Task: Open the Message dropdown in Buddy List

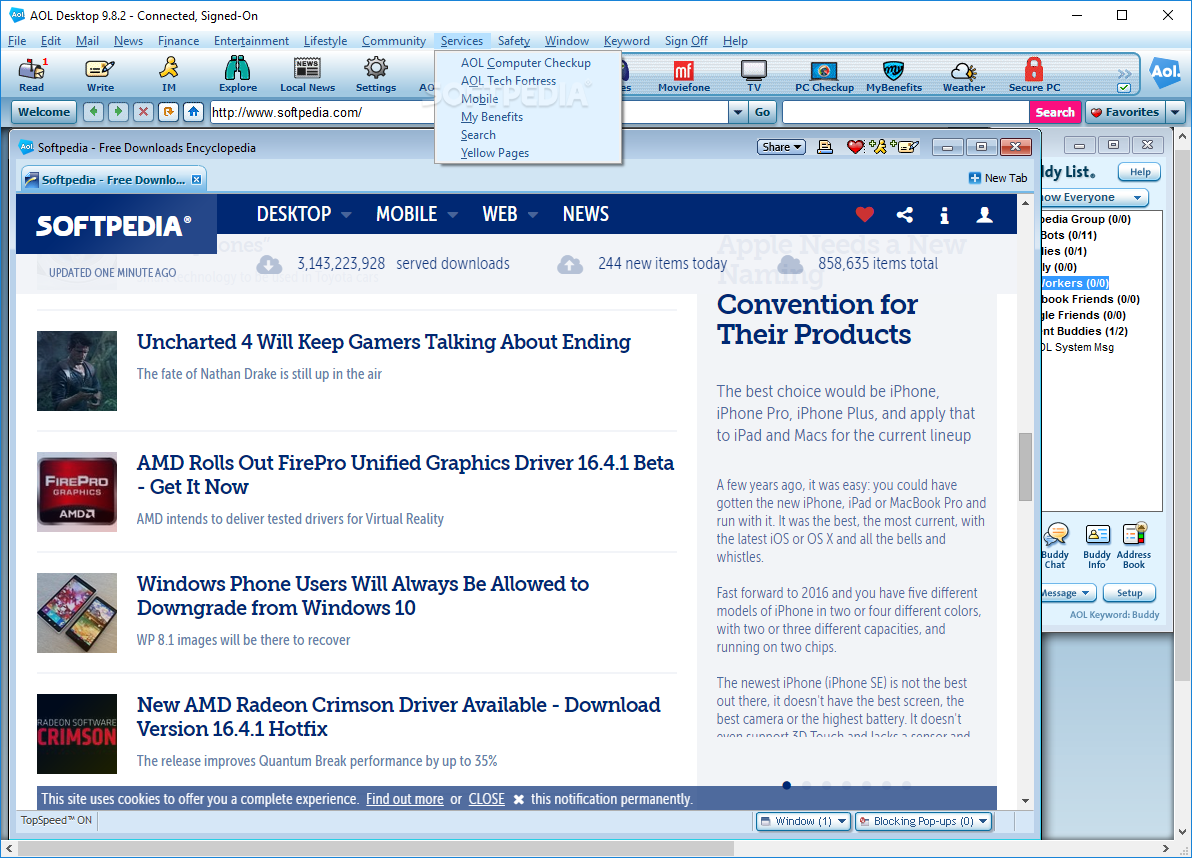Action: [x=1067, y=593]
